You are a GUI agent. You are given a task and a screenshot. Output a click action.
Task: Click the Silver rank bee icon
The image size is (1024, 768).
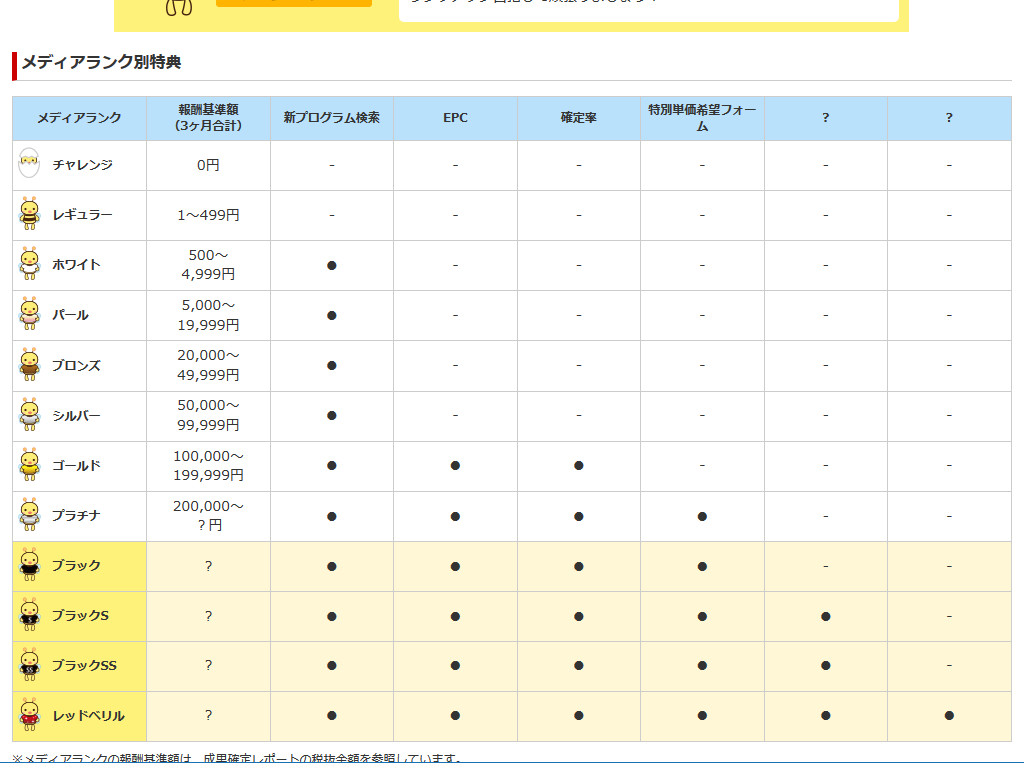(29, 415)
